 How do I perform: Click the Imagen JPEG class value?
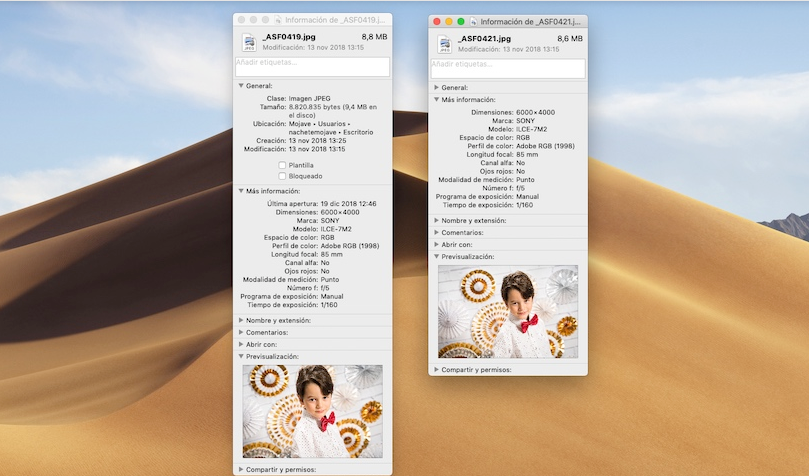(310, 99)
